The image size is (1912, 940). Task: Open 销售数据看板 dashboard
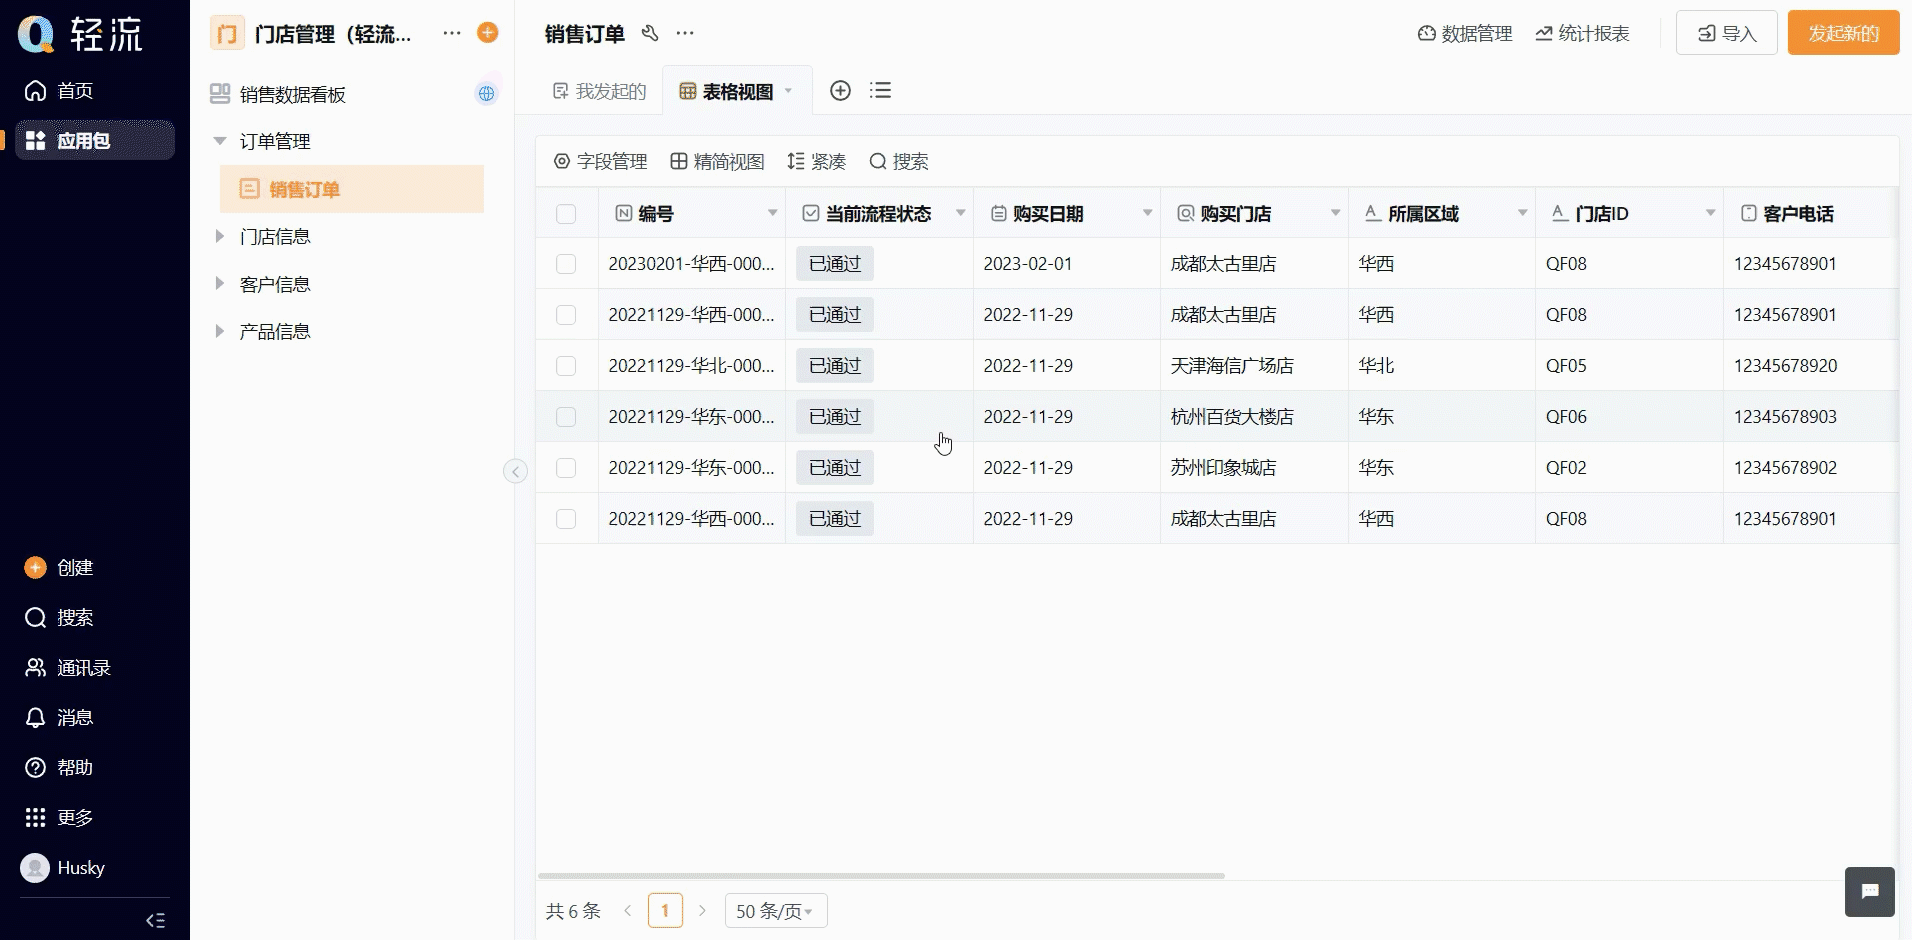[293, 94]
